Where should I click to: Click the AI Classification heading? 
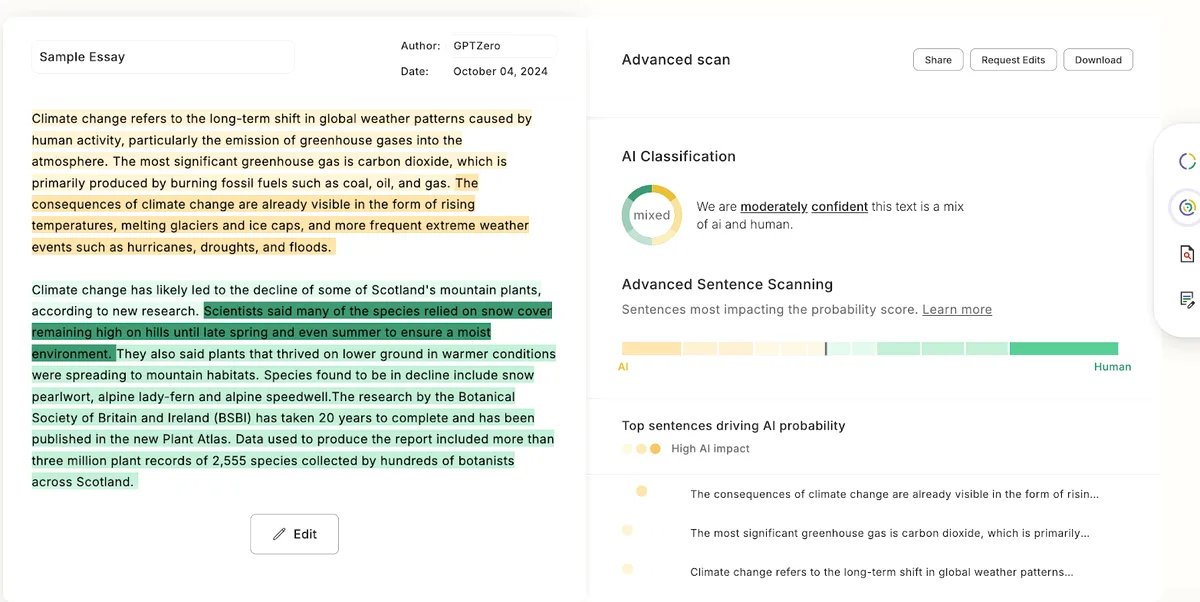point(679,156)
